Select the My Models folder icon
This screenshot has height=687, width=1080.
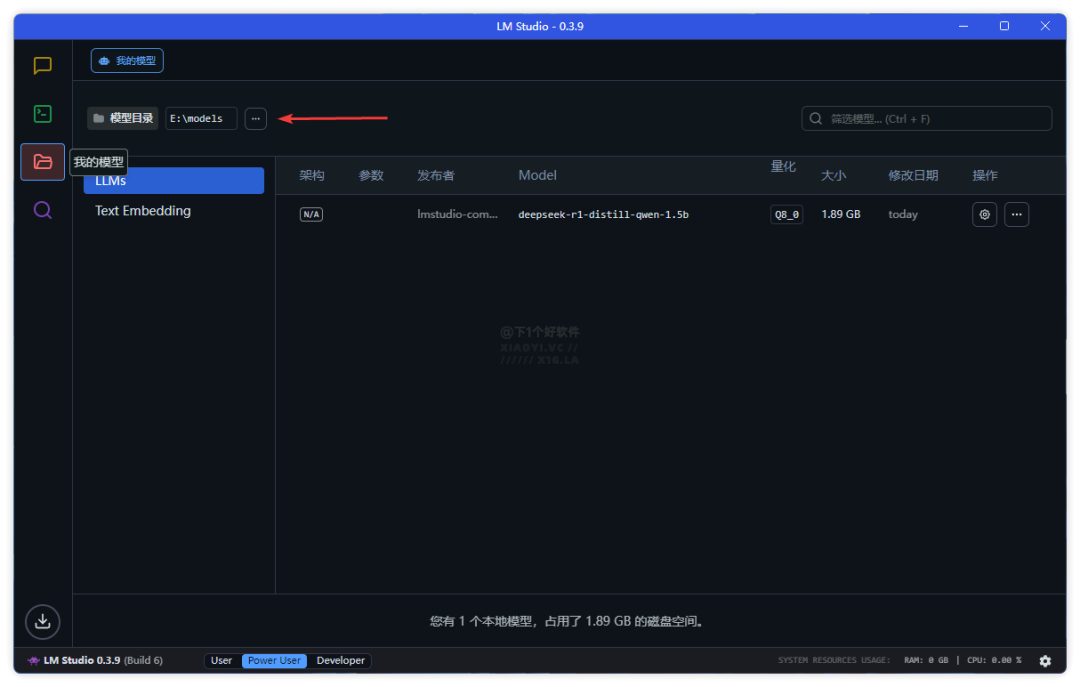point(42,162)
